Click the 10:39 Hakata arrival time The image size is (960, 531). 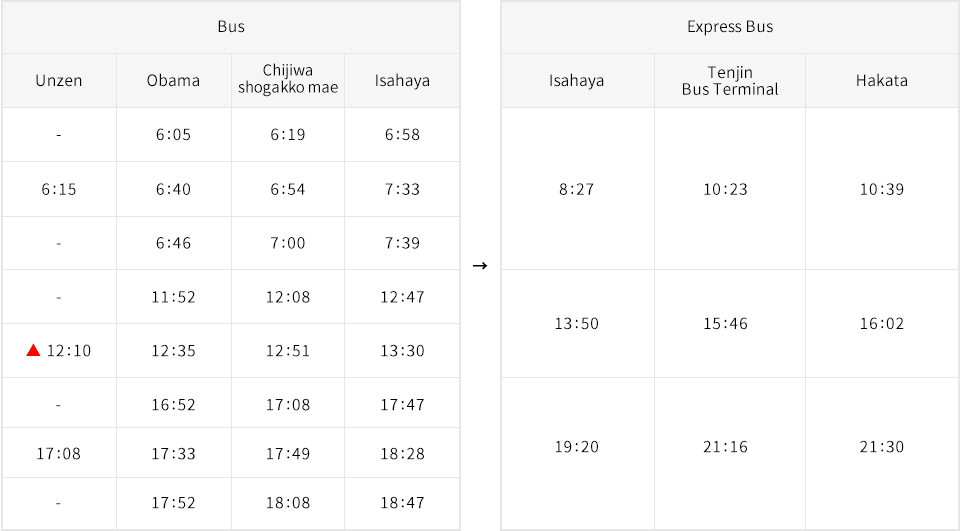(x=882, y=189)
